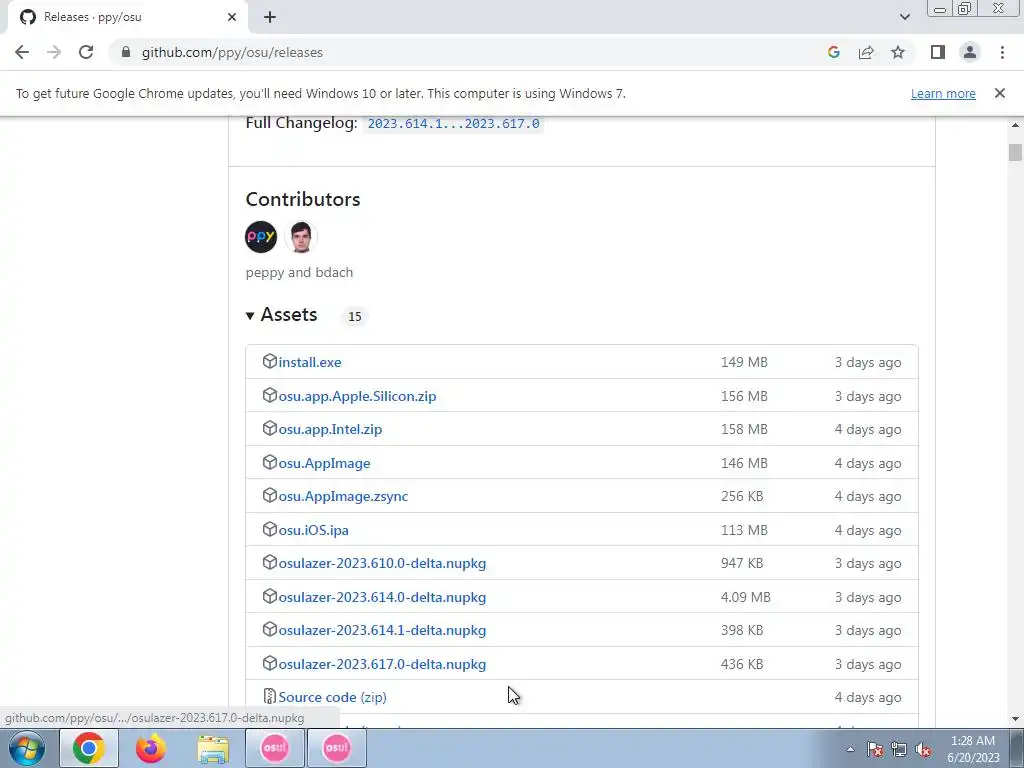Viewport: 1024px width, 768px height.
Task: Download Source code (zip)
Action: (332, 697)
